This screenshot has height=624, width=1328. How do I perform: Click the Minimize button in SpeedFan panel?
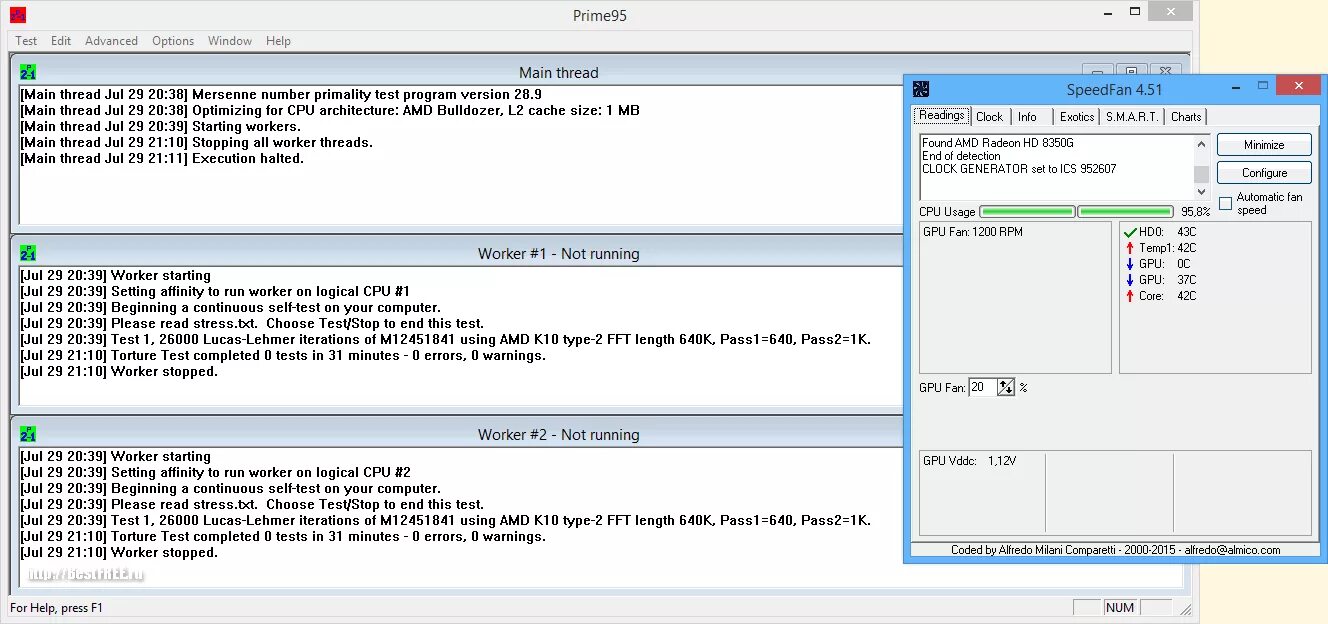[1264, 145]
